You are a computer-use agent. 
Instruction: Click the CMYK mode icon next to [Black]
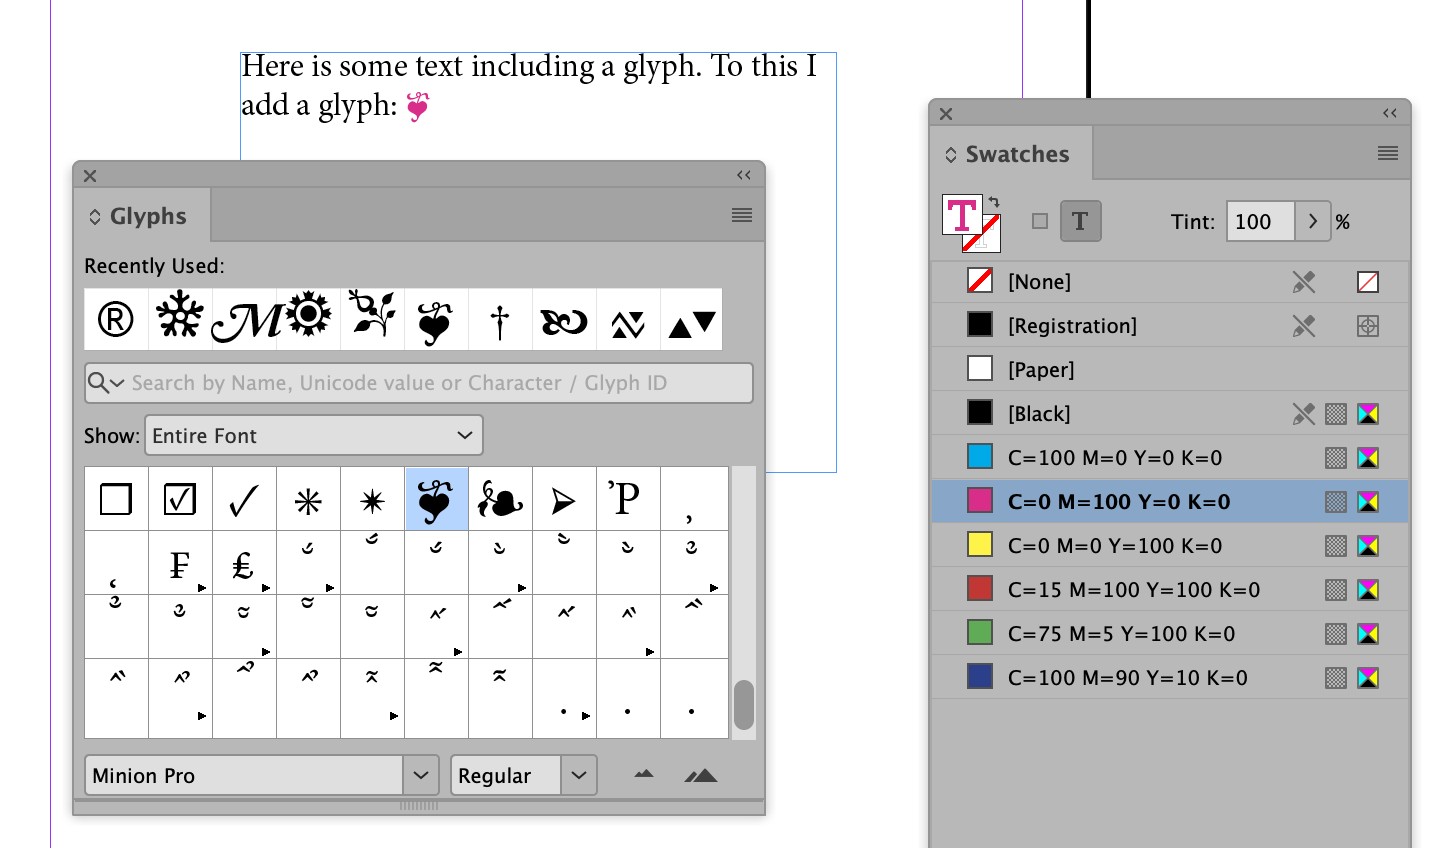coord(1369,413)
